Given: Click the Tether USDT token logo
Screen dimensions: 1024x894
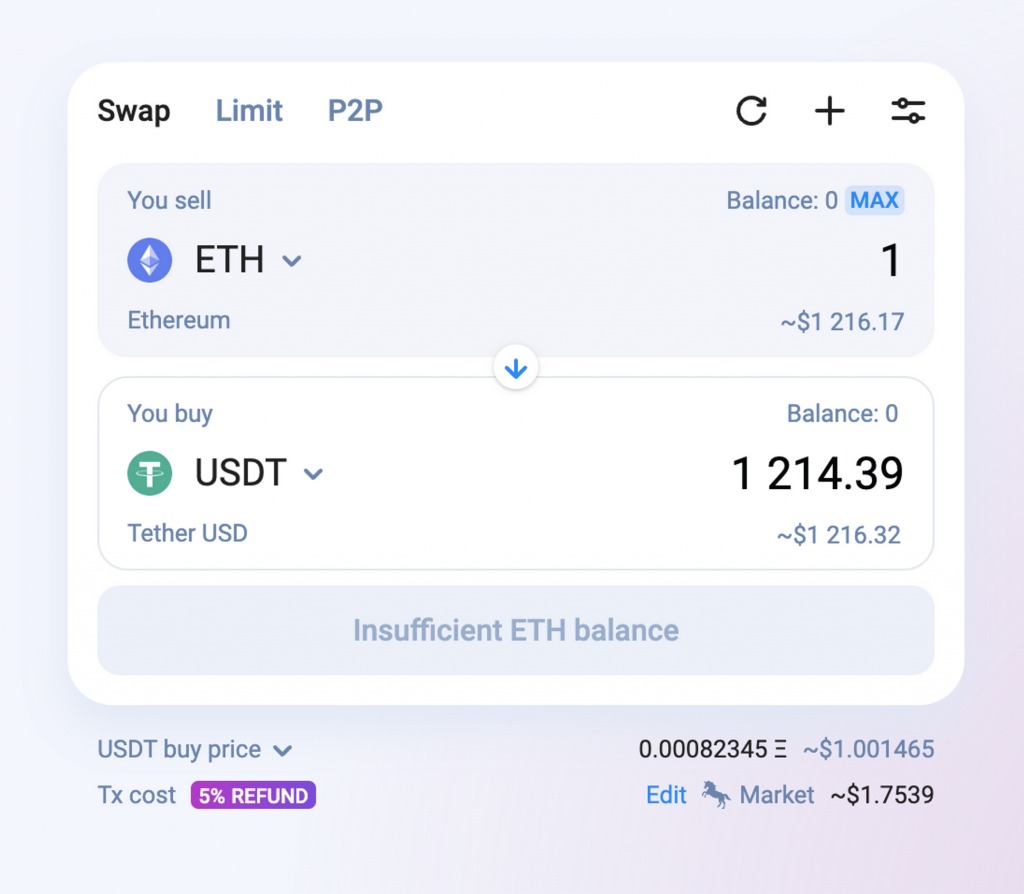Looking at the screenshot, I should [150, 473].
